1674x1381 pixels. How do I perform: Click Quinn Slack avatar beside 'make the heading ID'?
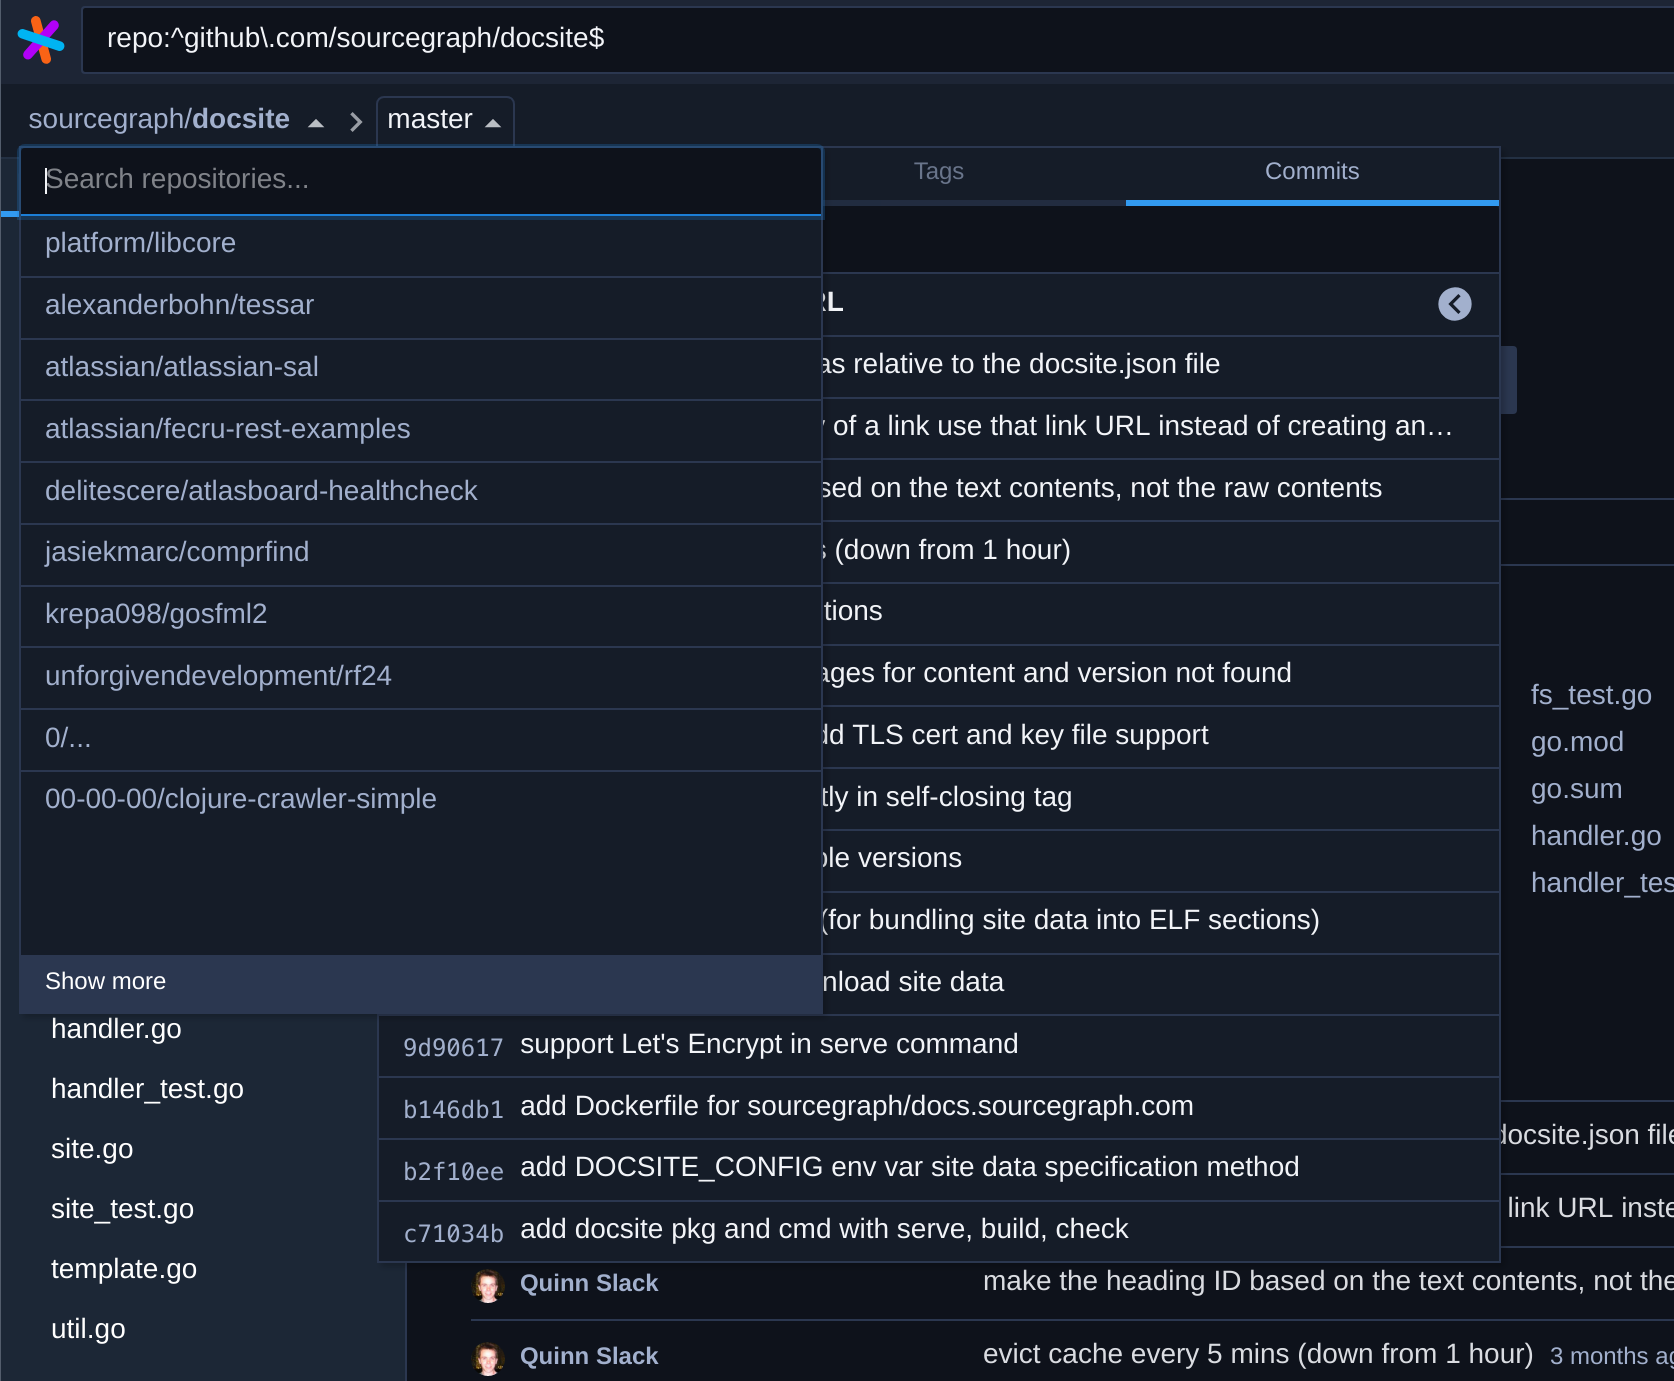tap(488, 1285)
